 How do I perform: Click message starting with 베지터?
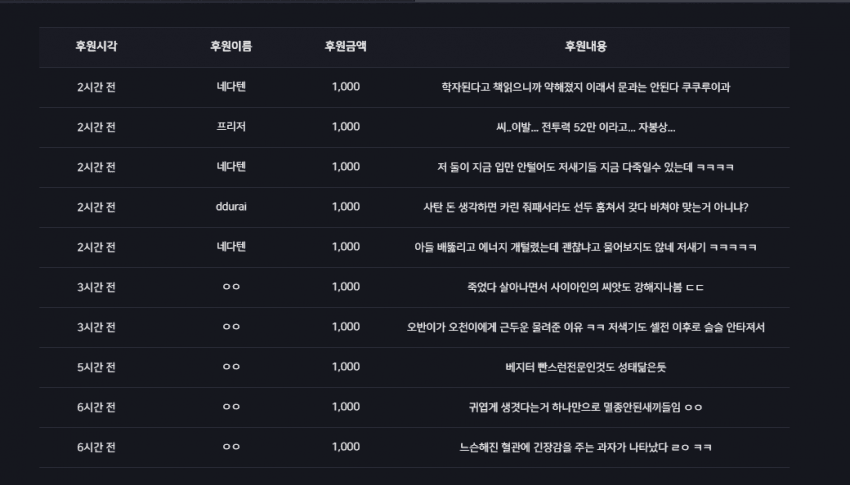[x=585, y=367]
